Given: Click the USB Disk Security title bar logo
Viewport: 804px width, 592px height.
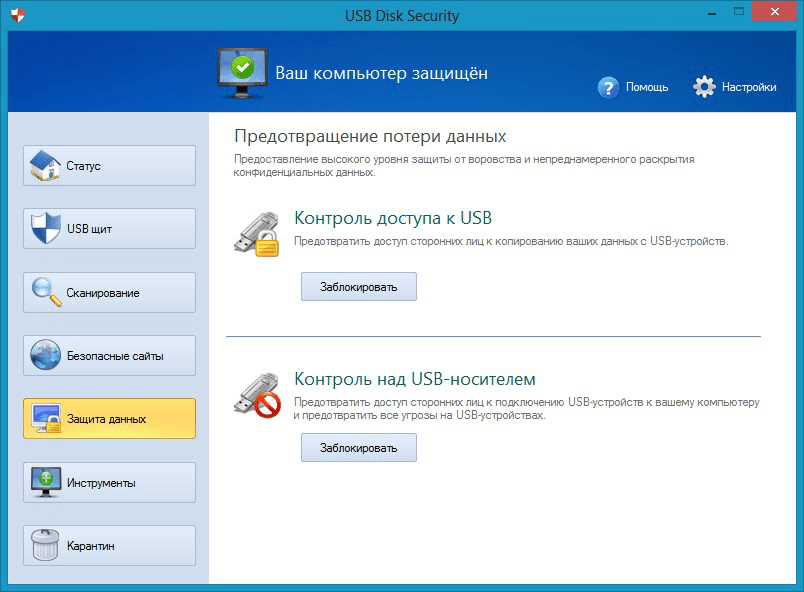Looking at the screenshot, I should click(17, 14).
